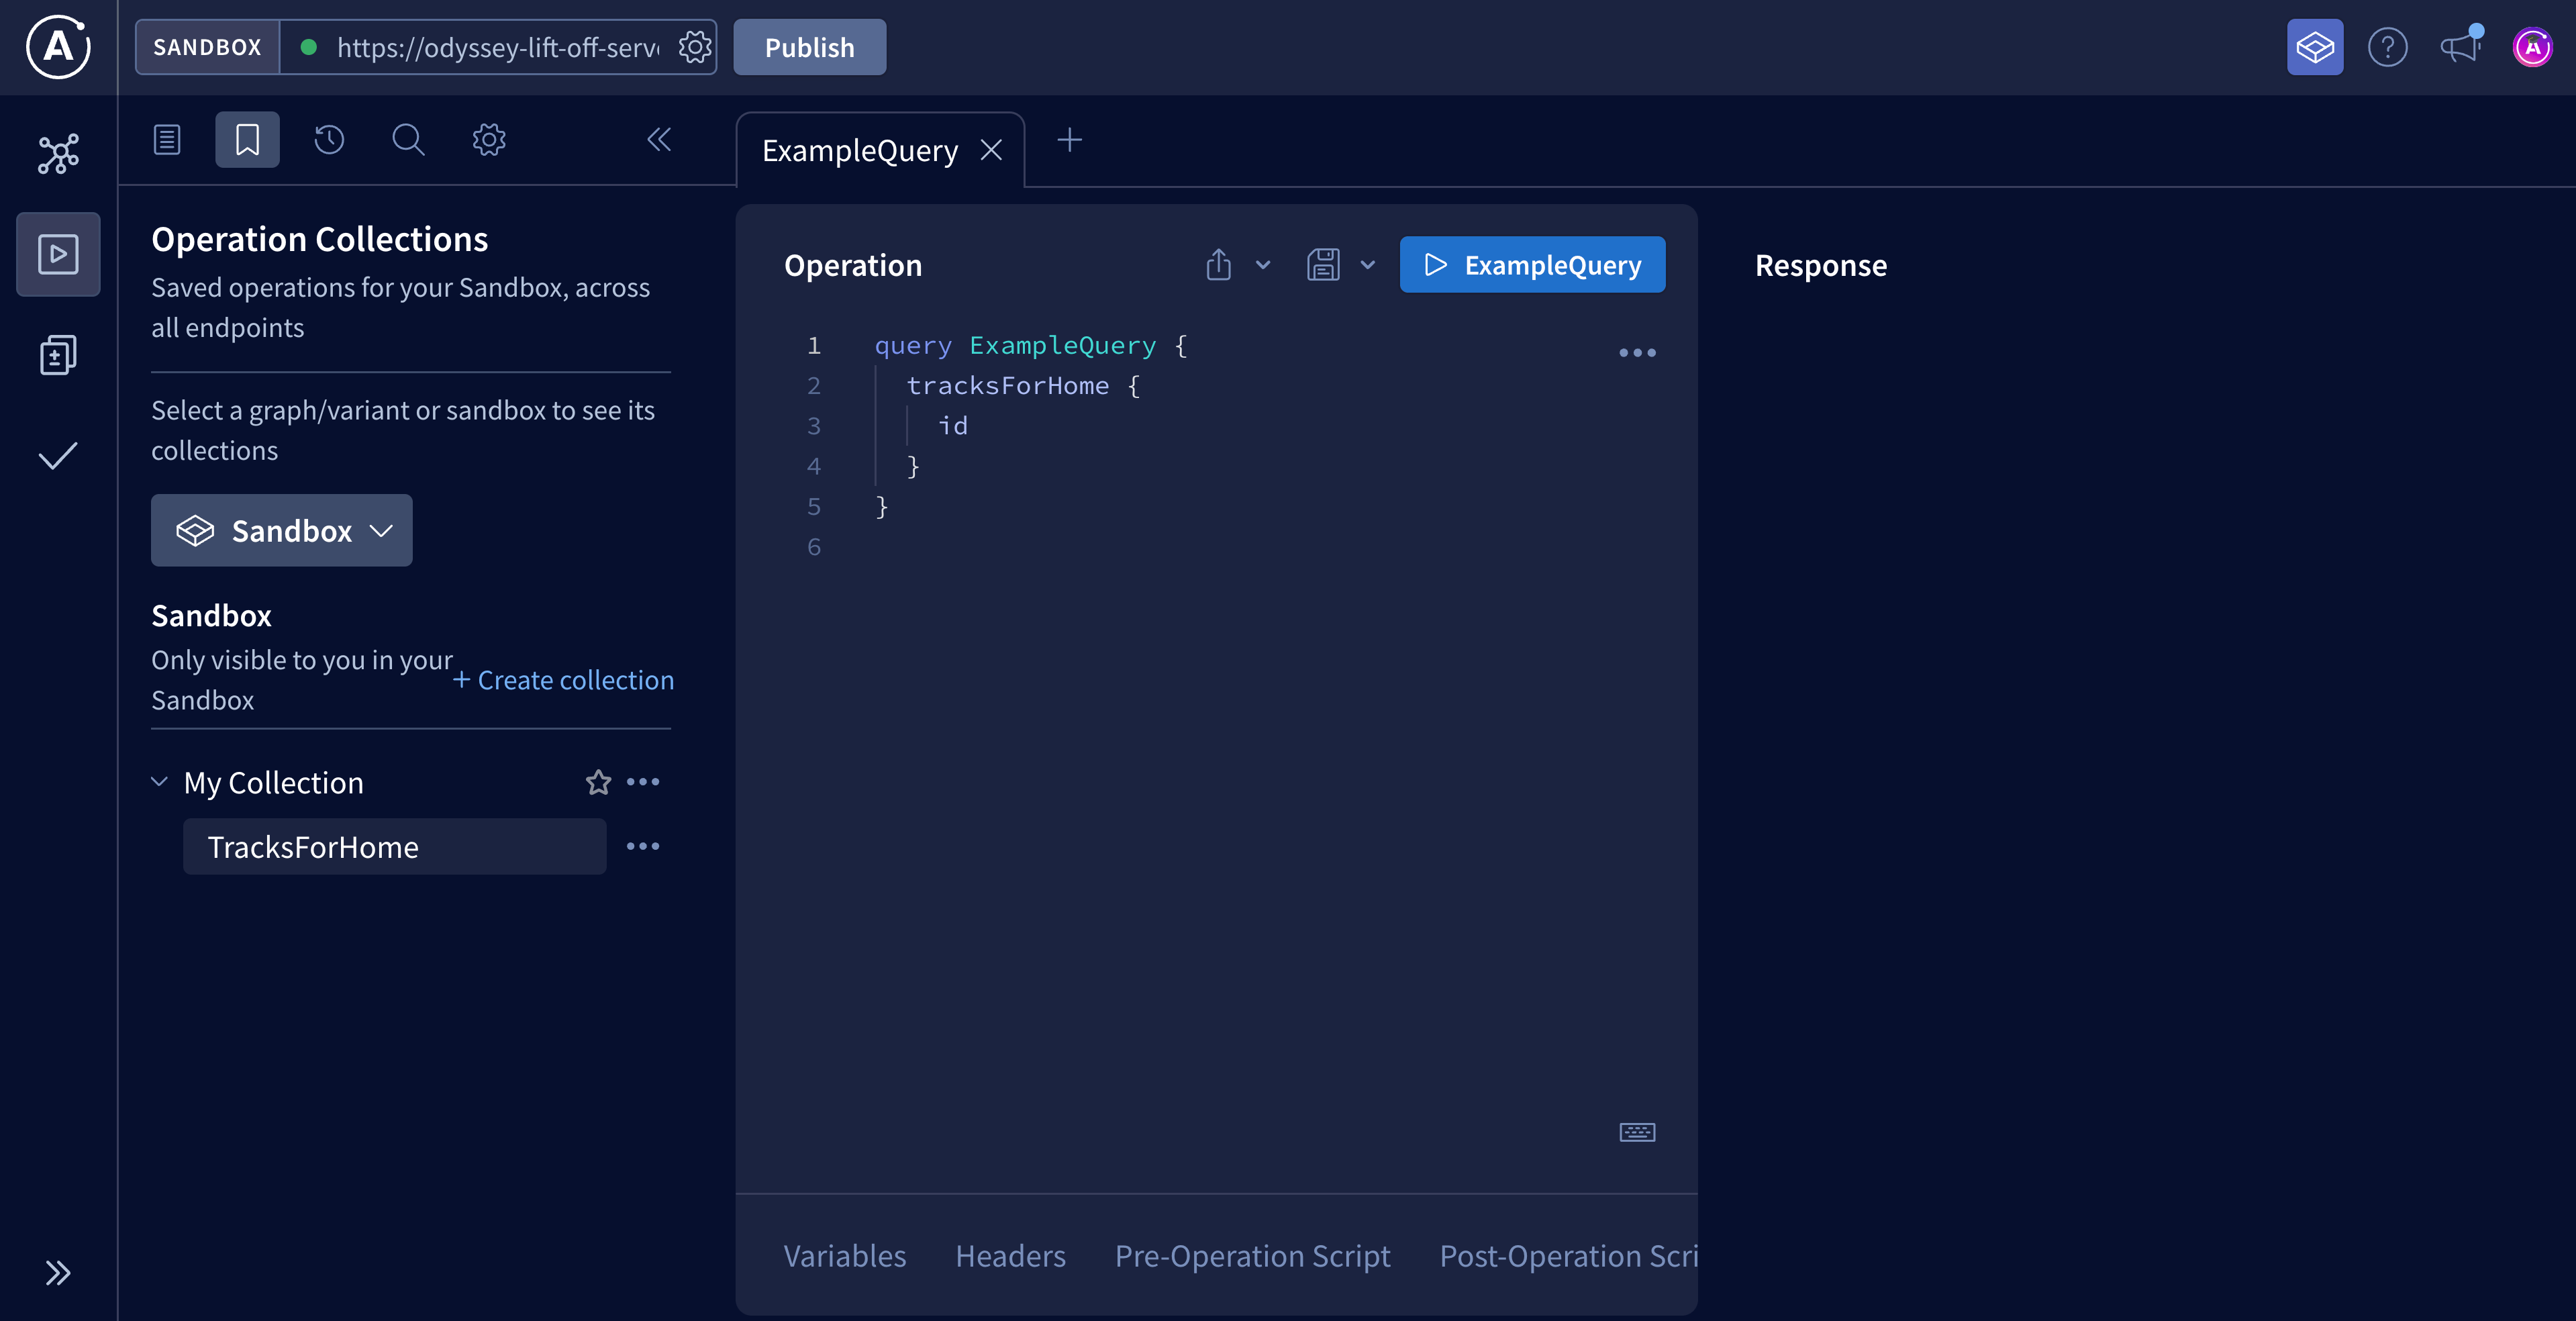Open the Variables tab
Viewport: 2576px width, 1321px height.
point(844,1256)
